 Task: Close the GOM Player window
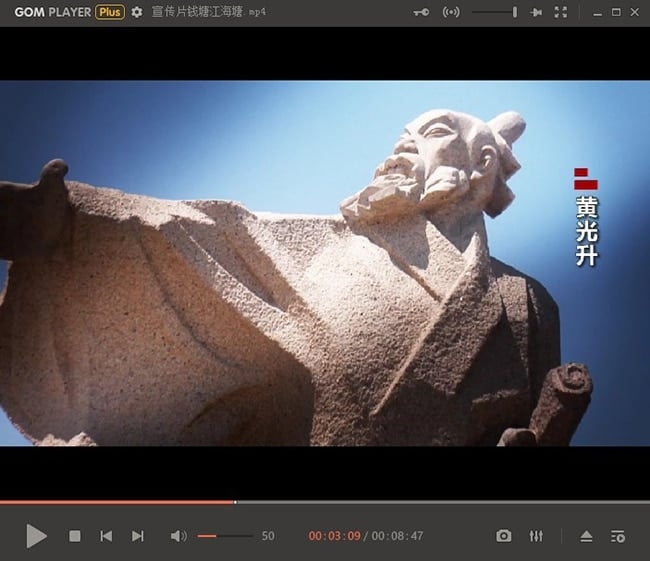pyautogui.click(x=635, y=12)
